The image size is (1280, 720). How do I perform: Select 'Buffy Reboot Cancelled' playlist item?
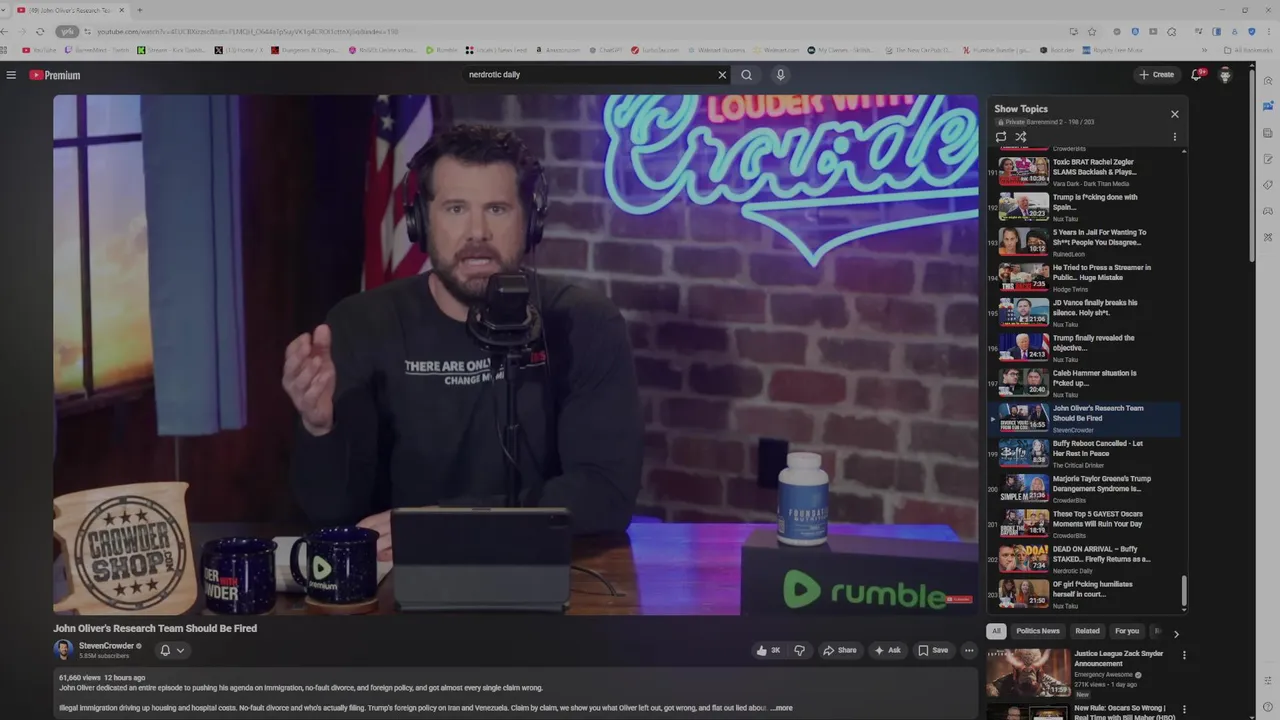click(x=1084, y=452)
